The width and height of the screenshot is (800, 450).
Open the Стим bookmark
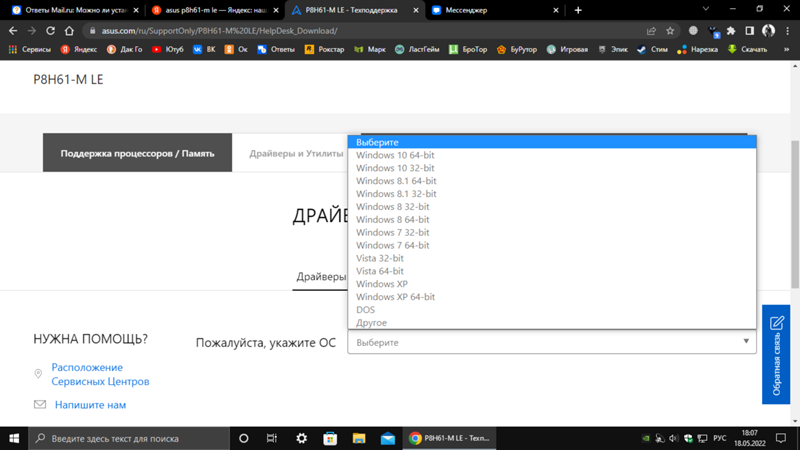(x=653, y=49)
